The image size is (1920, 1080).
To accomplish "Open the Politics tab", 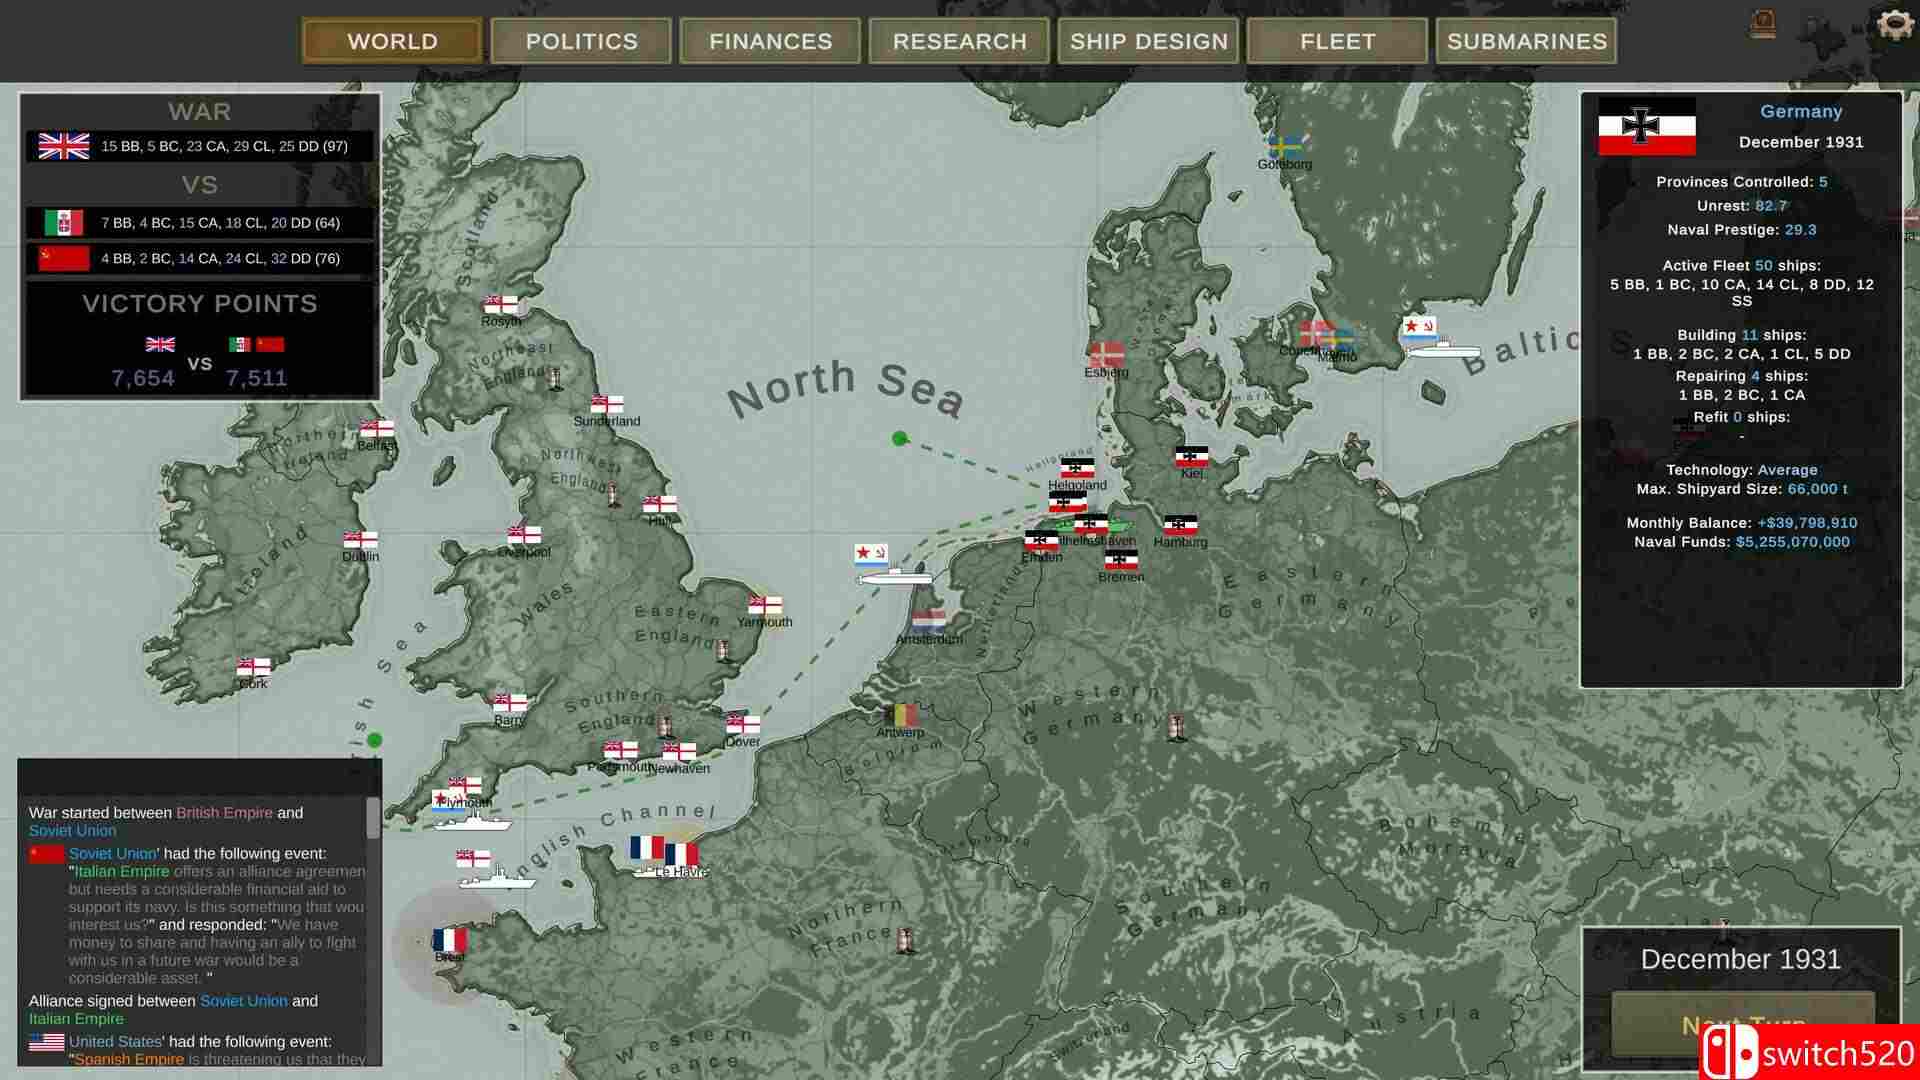I will click(581, 41).
